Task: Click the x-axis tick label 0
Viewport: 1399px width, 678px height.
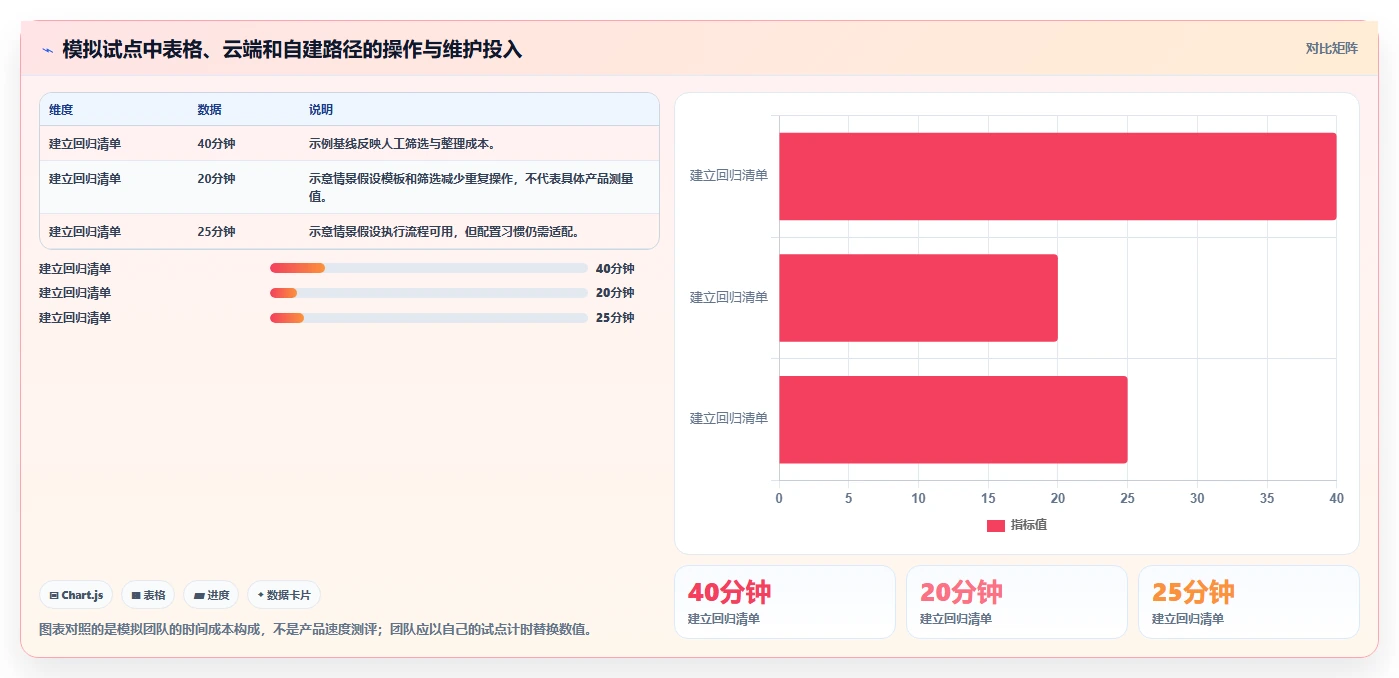Action: pyautogui.click(x=779, y=498)
